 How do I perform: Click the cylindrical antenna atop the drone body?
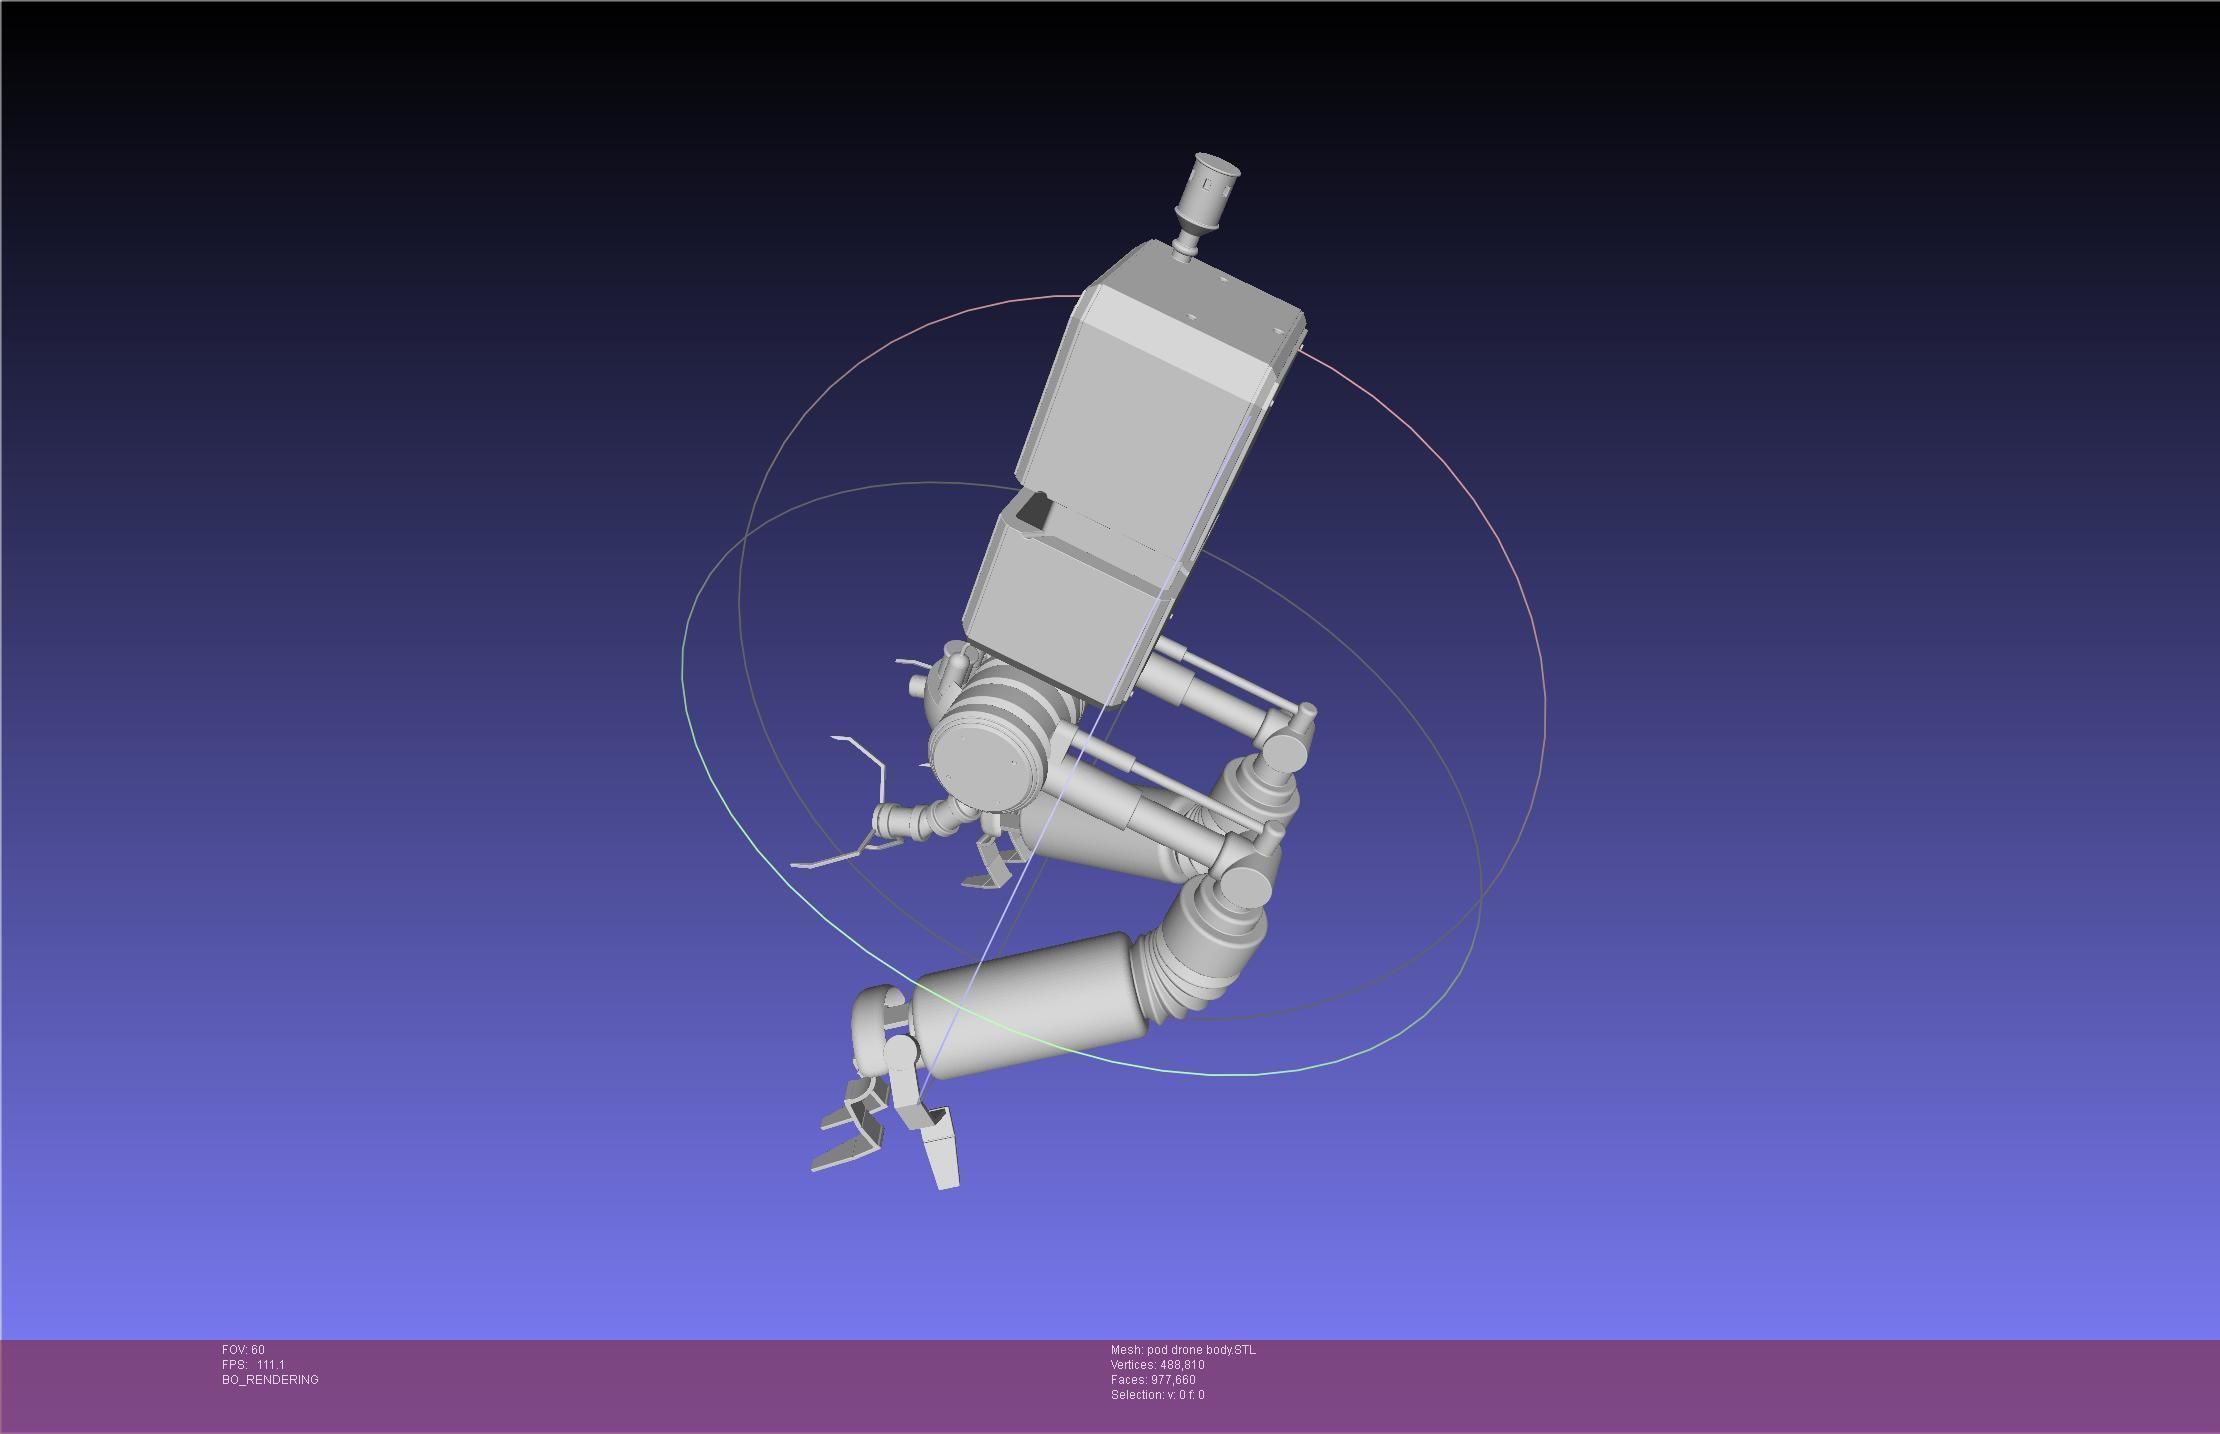point(1209,190)
